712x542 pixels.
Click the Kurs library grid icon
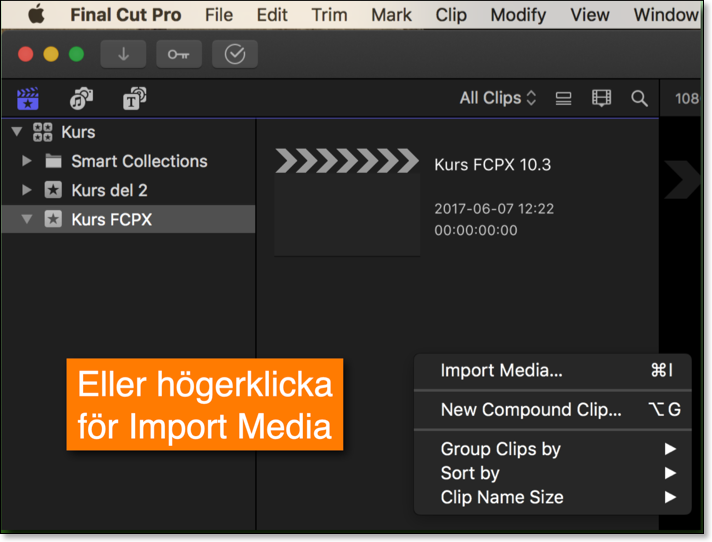[43, 132]
